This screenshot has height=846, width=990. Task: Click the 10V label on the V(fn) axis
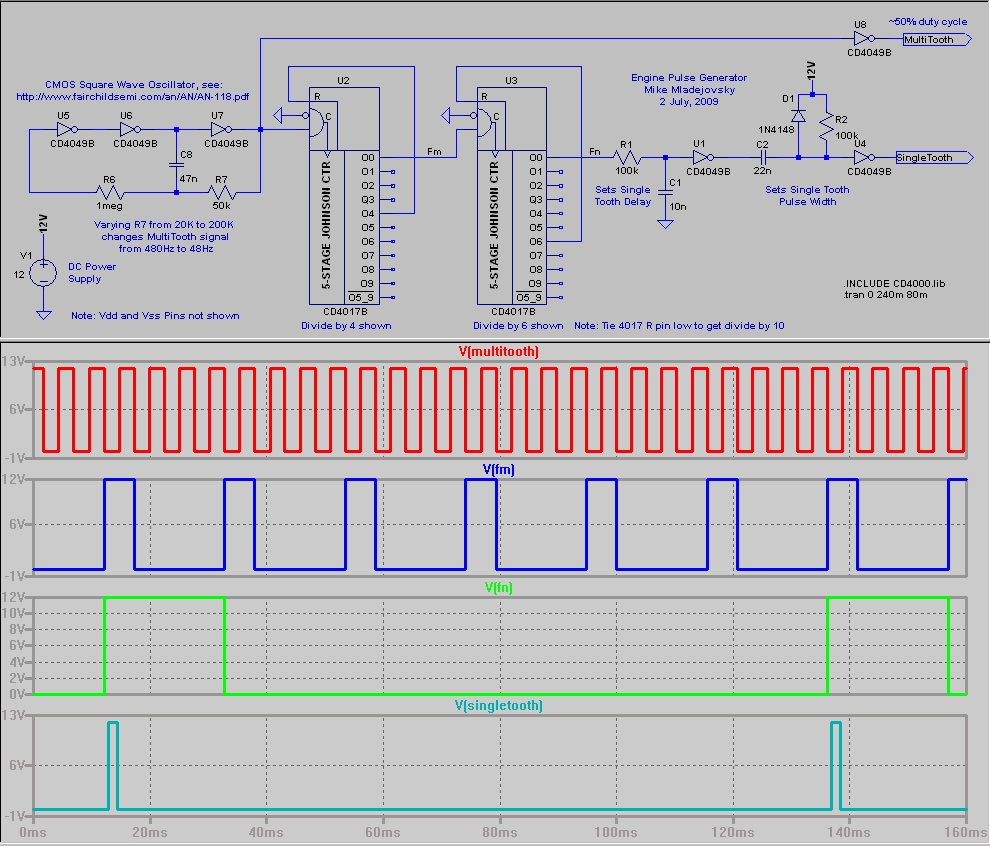tap(13, 613)
